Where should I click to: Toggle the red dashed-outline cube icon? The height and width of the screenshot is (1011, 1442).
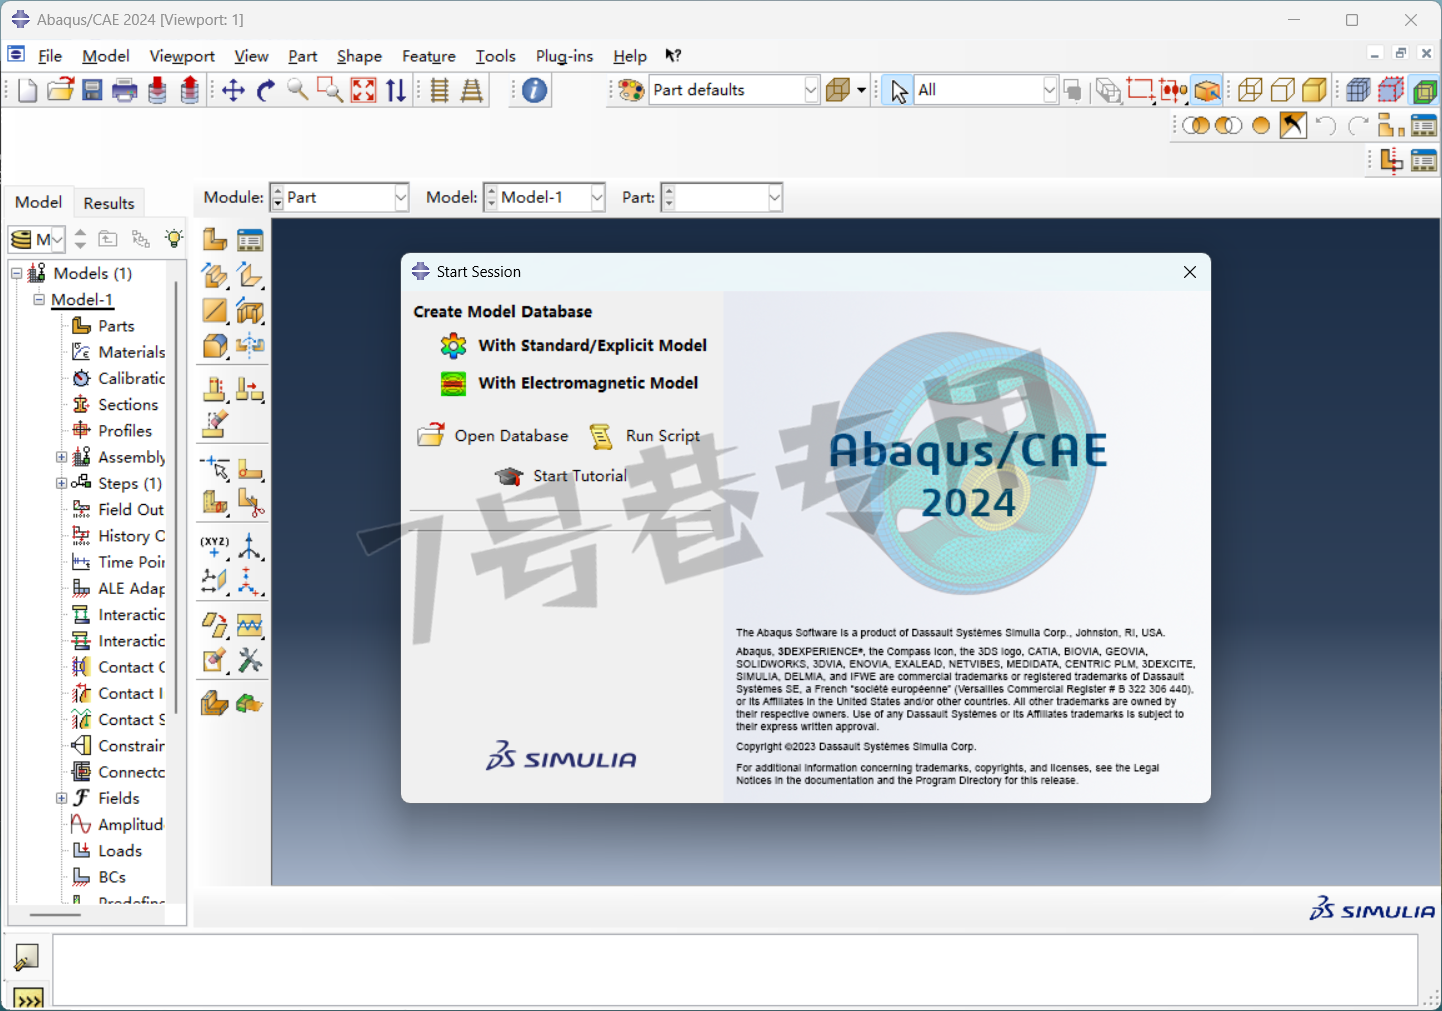[x=1391, y=90]
